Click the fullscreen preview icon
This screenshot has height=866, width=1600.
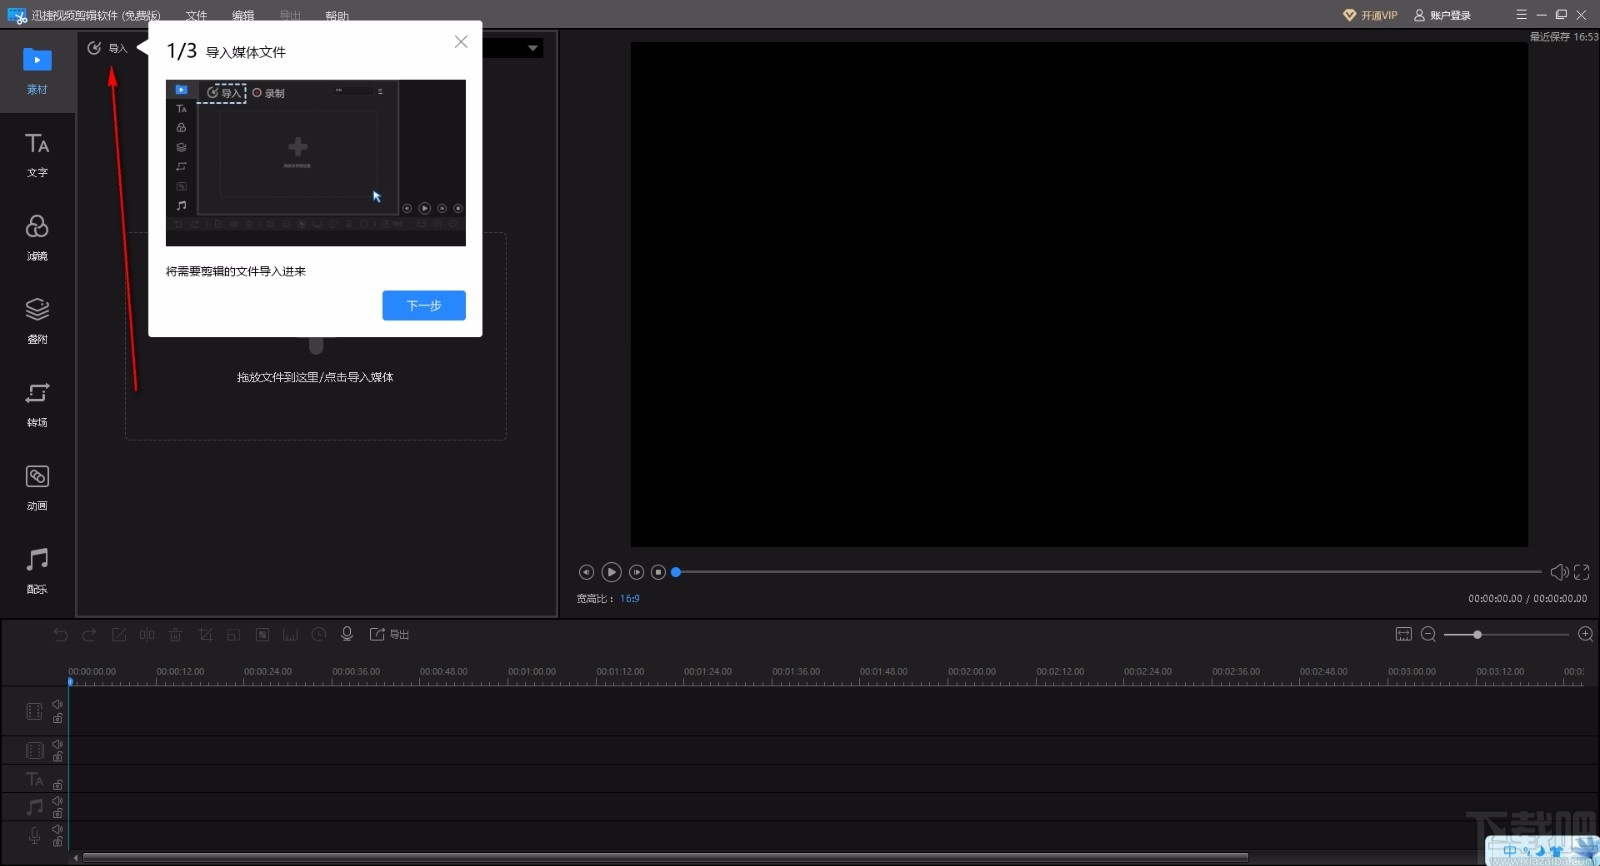pos(1581,572)
